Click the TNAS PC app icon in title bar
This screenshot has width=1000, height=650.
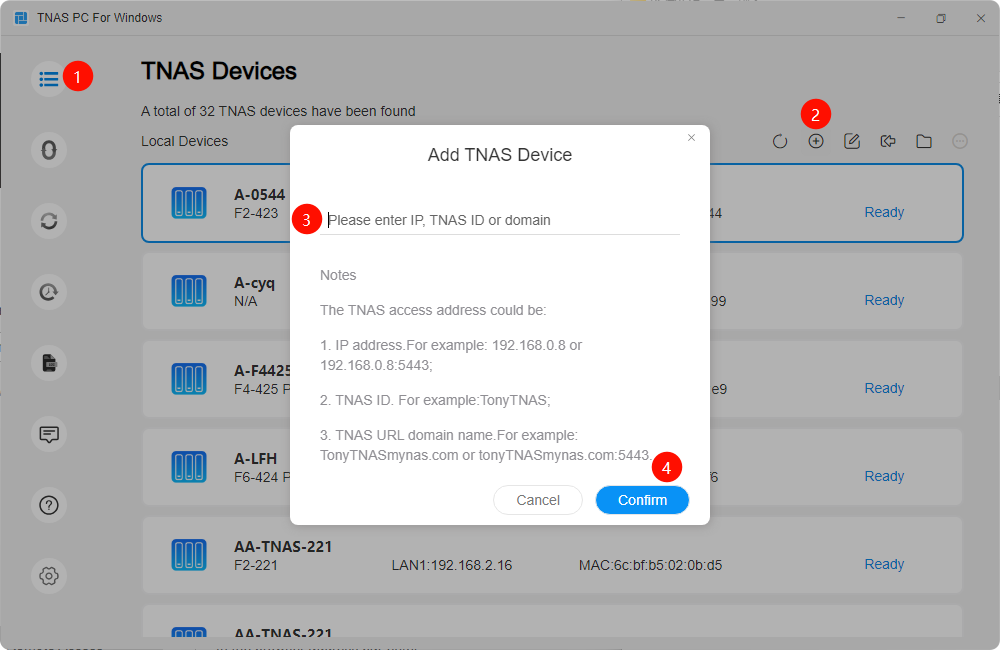(21, 18)
